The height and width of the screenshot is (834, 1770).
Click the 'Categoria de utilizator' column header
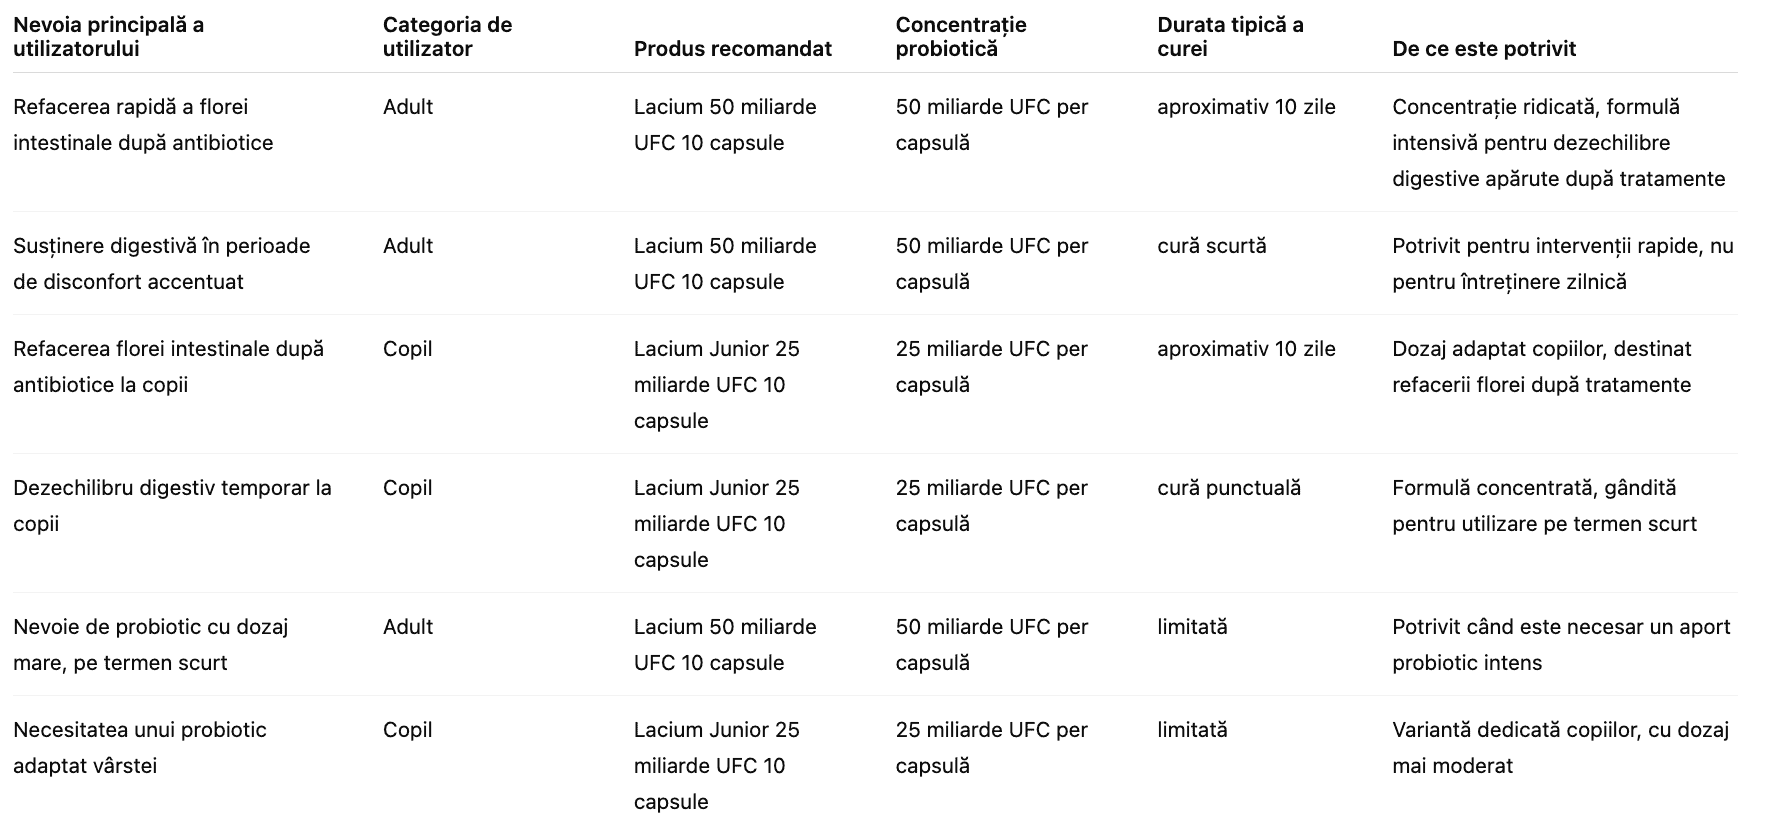click(447, 37)
